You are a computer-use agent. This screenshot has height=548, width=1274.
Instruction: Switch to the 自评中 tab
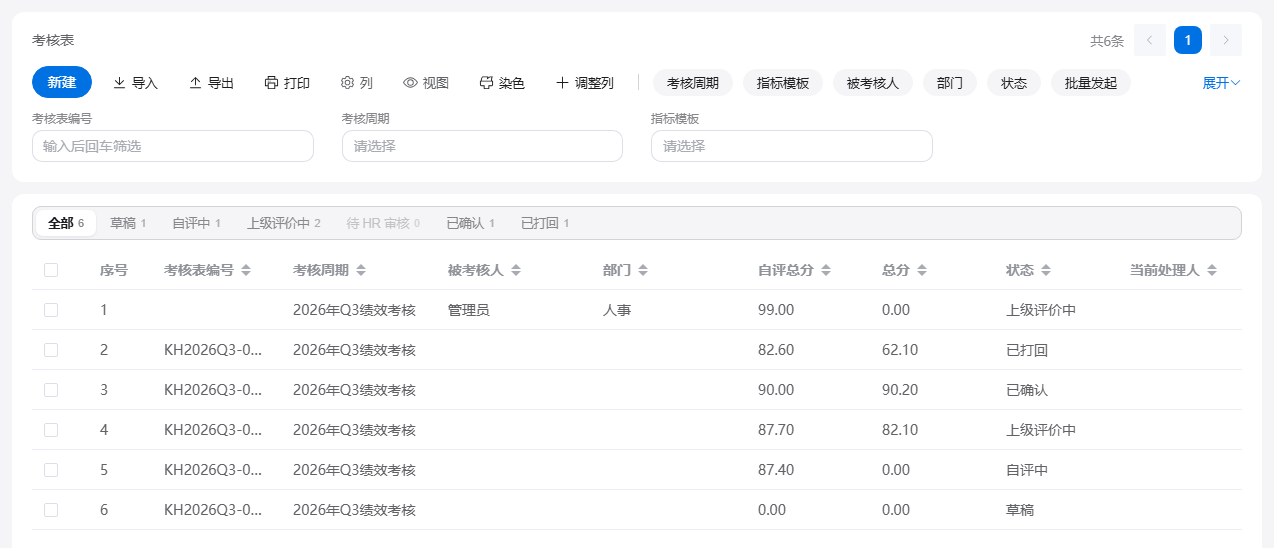[x=196, y=223]
